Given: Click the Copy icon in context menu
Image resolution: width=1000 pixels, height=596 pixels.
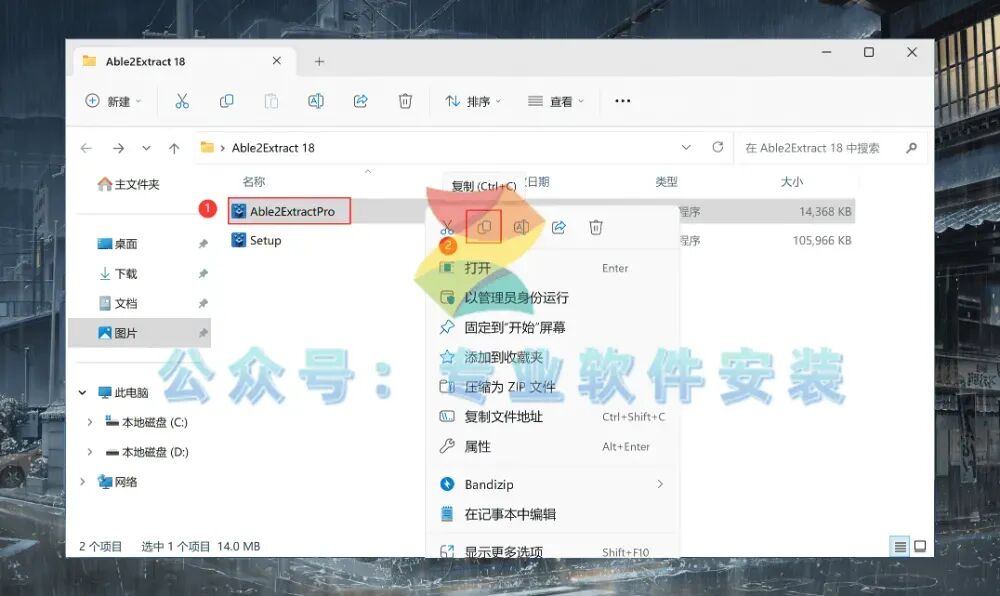Looking at the screenshot, I should click(x=484, y=227).
